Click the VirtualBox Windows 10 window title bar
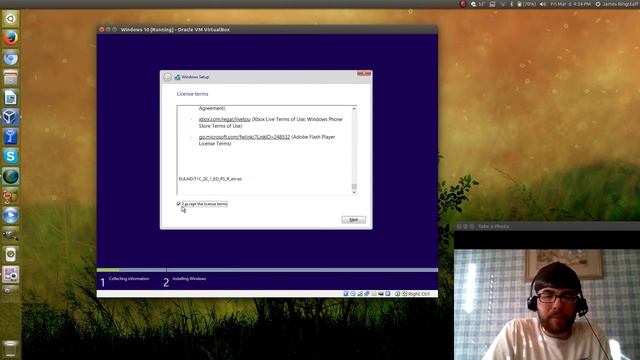Viewport: 640px width, 360px height. 267,29
